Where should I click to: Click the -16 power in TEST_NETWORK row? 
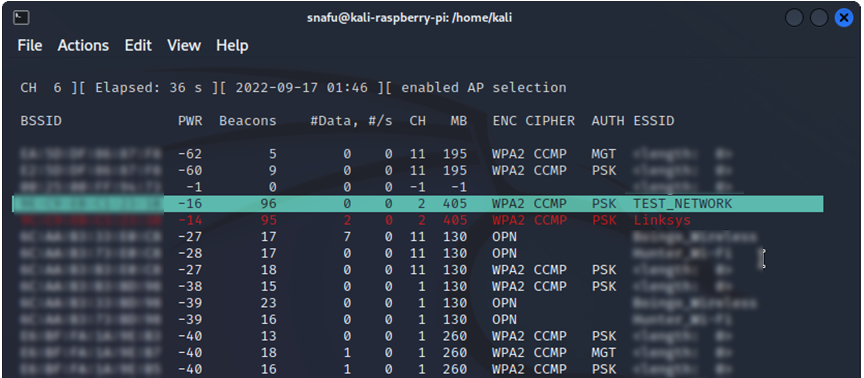click(190, 204)
